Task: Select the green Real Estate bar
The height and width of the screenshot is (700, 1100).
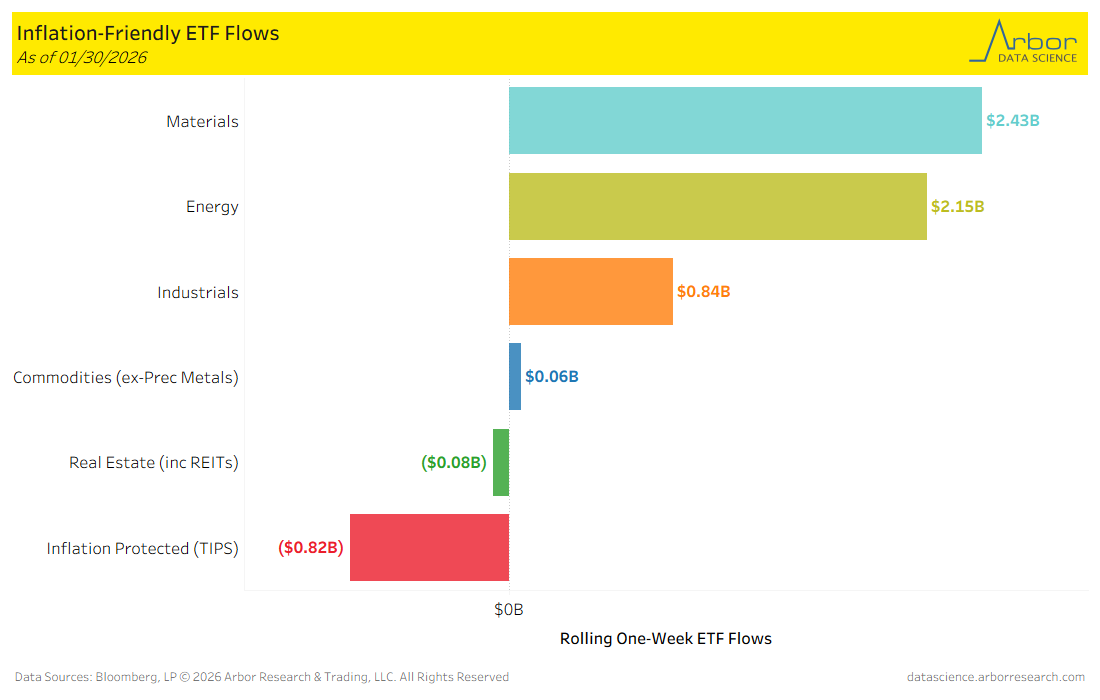Action: [x=501, y=462]
